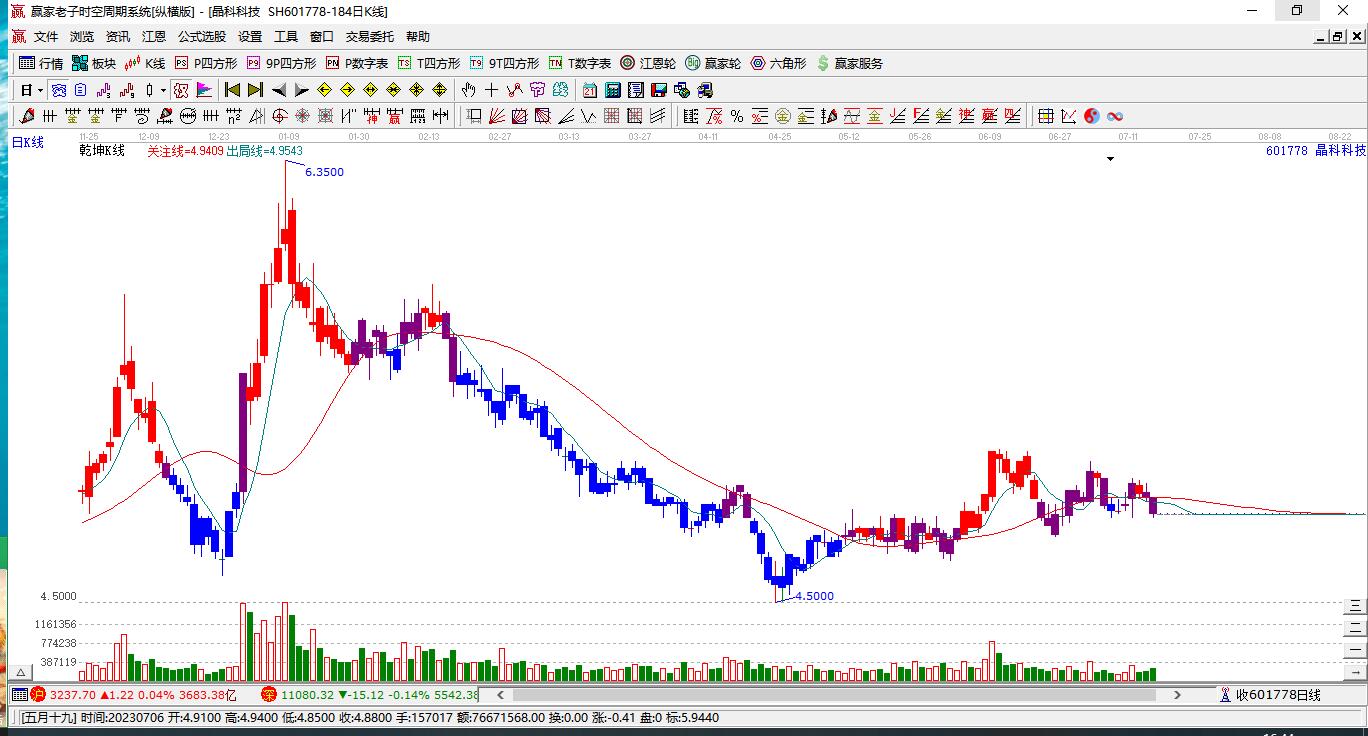Open the T数字表 tool
The image size is (1368, 736).
(580, 63)
